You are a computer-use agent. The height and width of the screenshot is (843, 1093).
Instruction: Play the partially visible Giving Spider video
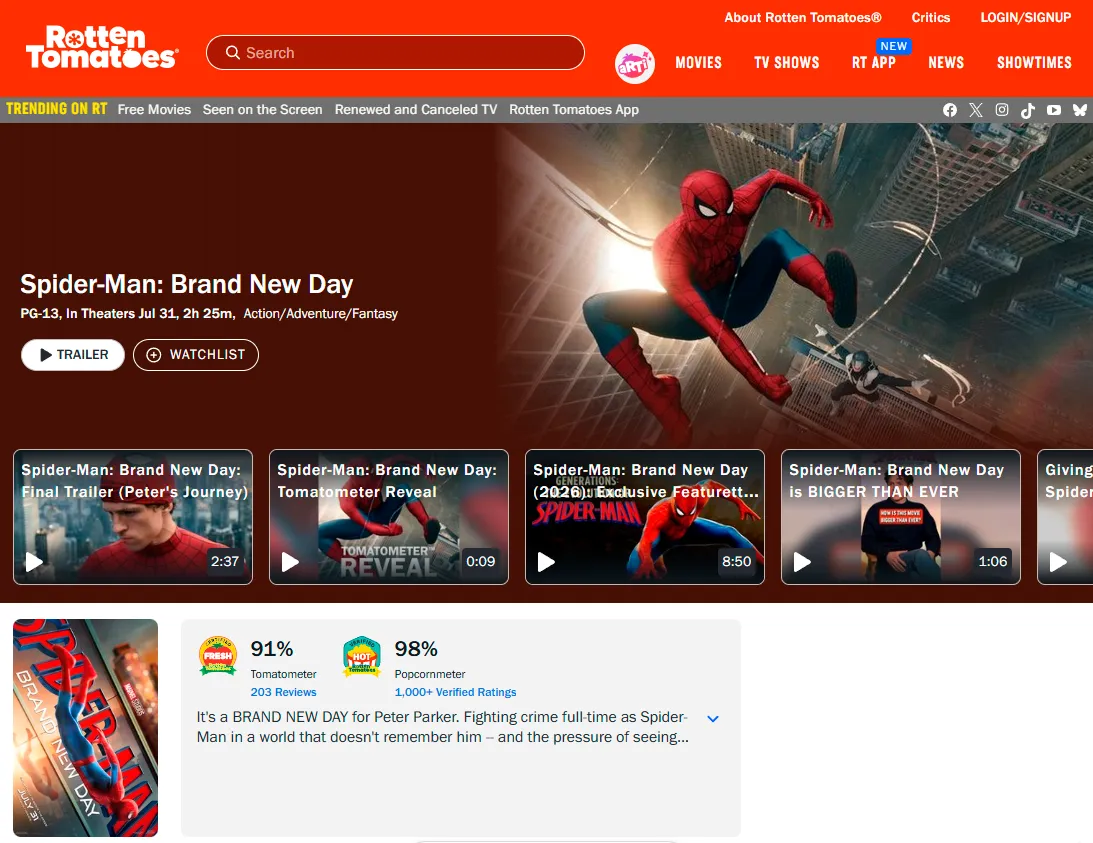[1058, 561]
